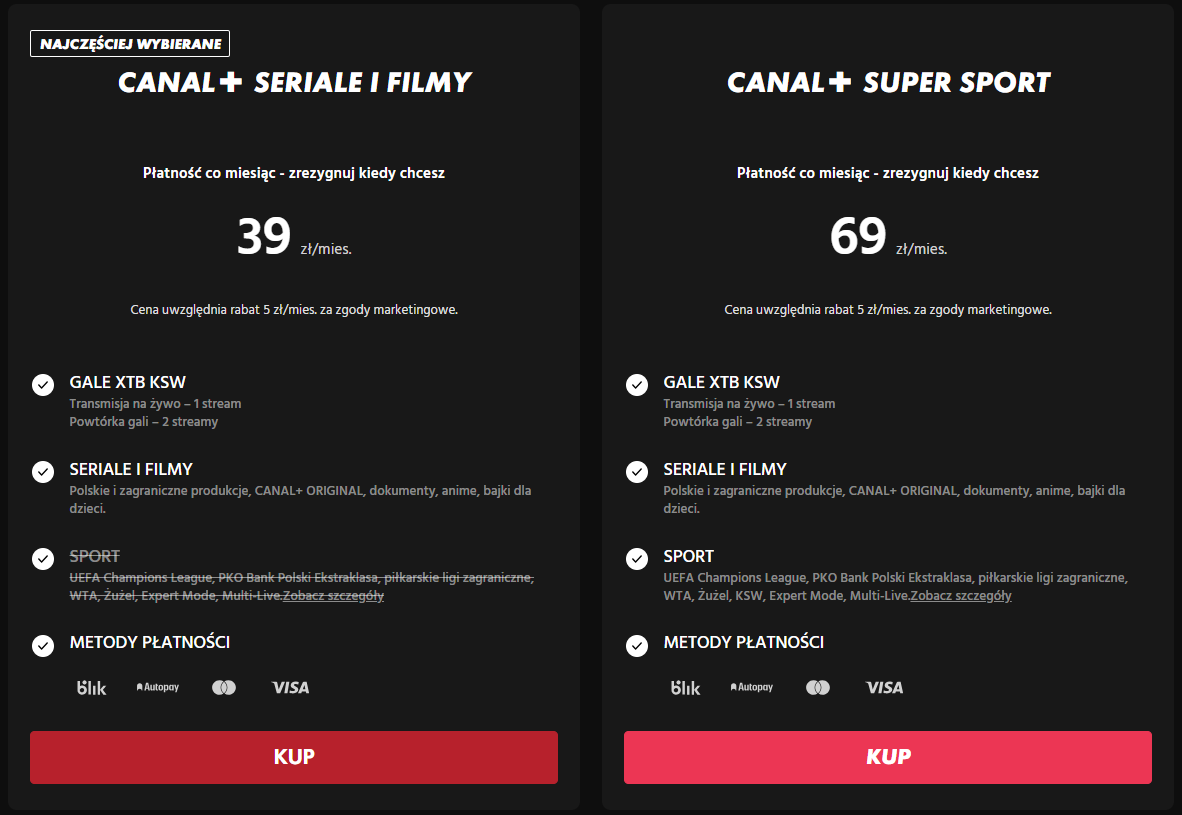Viewport: 1182px width, 815px height.
Task: Click VISA logo in Seriale i Filmy plan
Action: pos(290,688)
